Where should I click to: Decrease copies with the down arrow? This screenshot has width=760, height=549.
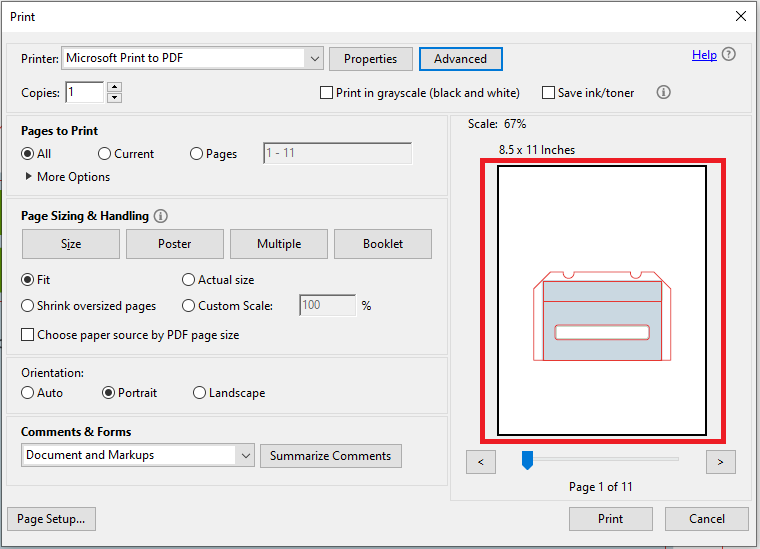[x=114, y=97]
